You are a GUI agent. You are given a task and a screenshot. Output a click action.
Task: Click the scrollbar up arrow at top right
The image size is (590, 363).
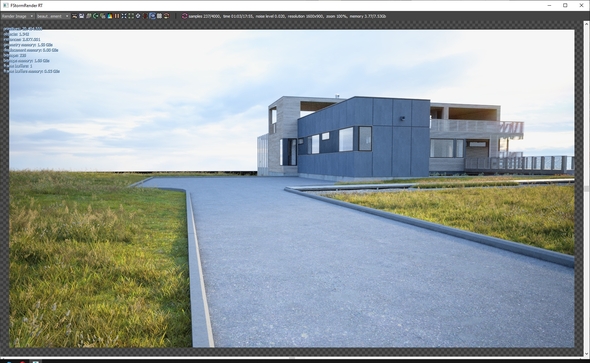pos(586,24)
